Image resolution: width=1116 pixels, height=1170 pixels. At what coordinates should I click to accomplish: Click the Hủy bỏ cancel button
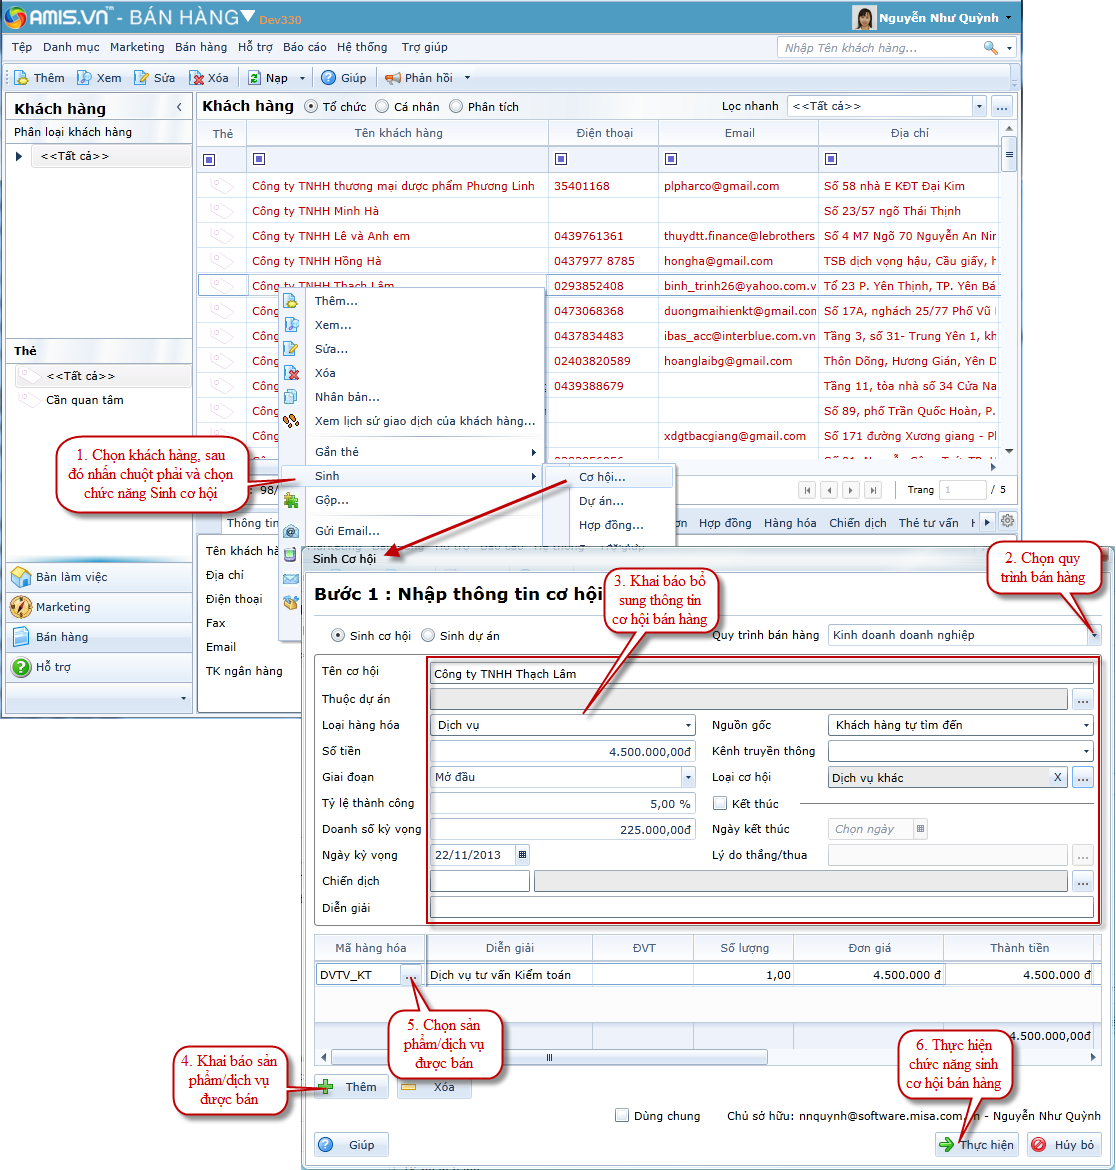(1064, 1145)
